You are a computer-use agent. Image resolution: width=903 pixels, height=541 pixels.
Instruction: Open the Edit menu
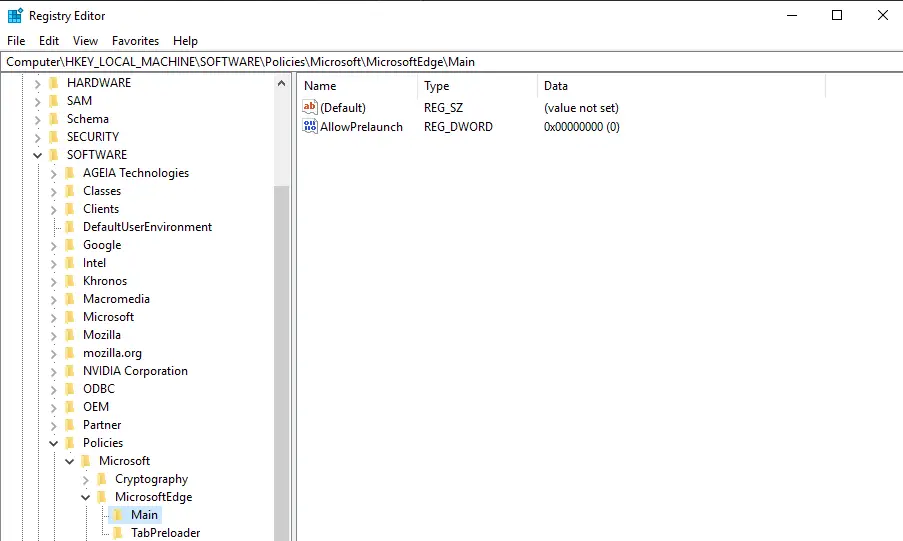pyautogui.click(x=49, y=41)
